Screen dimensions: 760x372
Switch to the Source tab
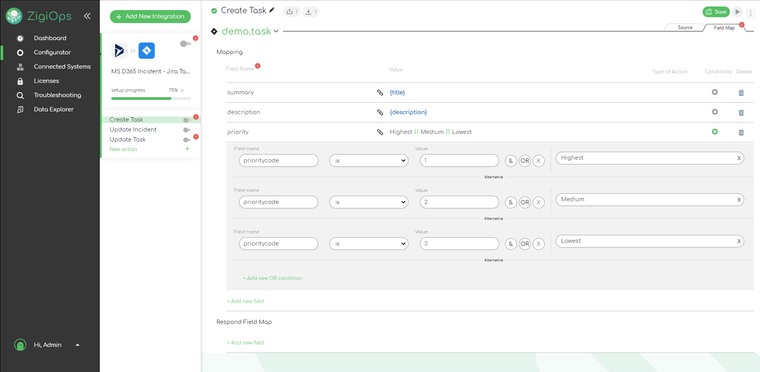click(684, 28)
